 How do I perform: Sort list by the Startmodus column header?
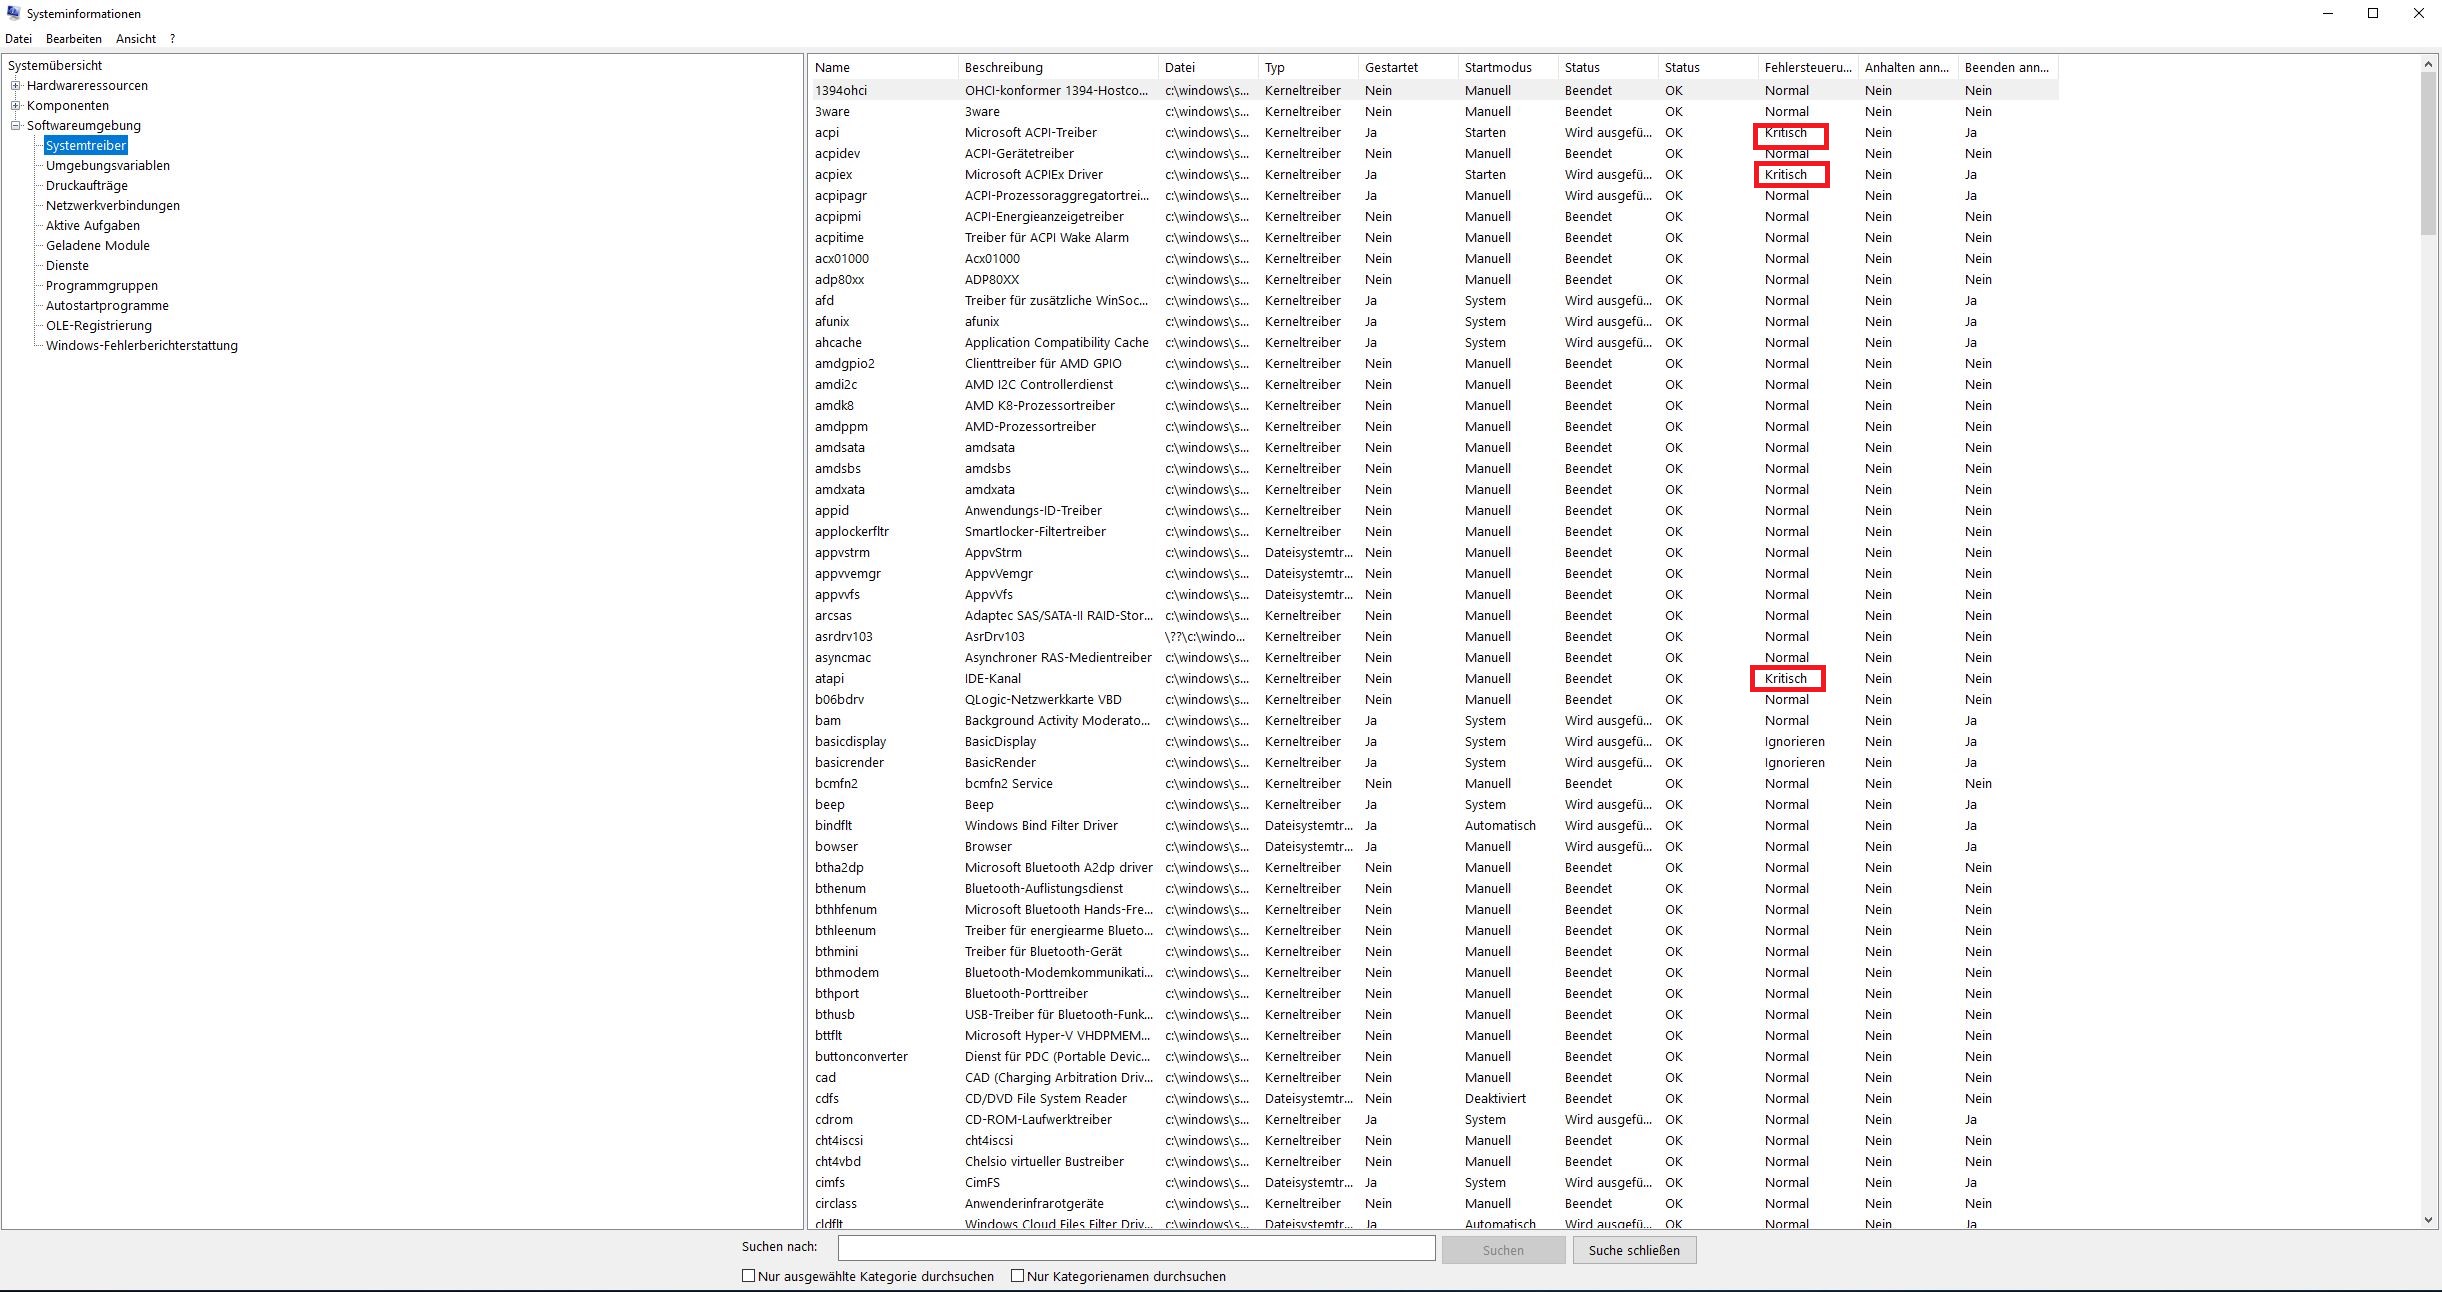pyautogui.click(x=1498, y=68)
